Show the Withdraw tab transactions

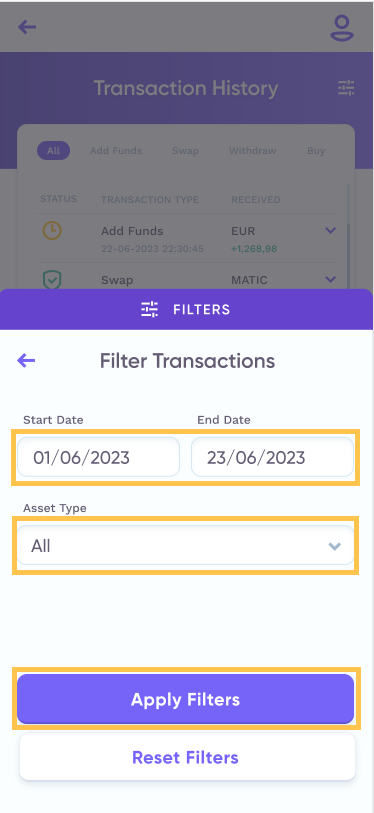click(253, 151)
